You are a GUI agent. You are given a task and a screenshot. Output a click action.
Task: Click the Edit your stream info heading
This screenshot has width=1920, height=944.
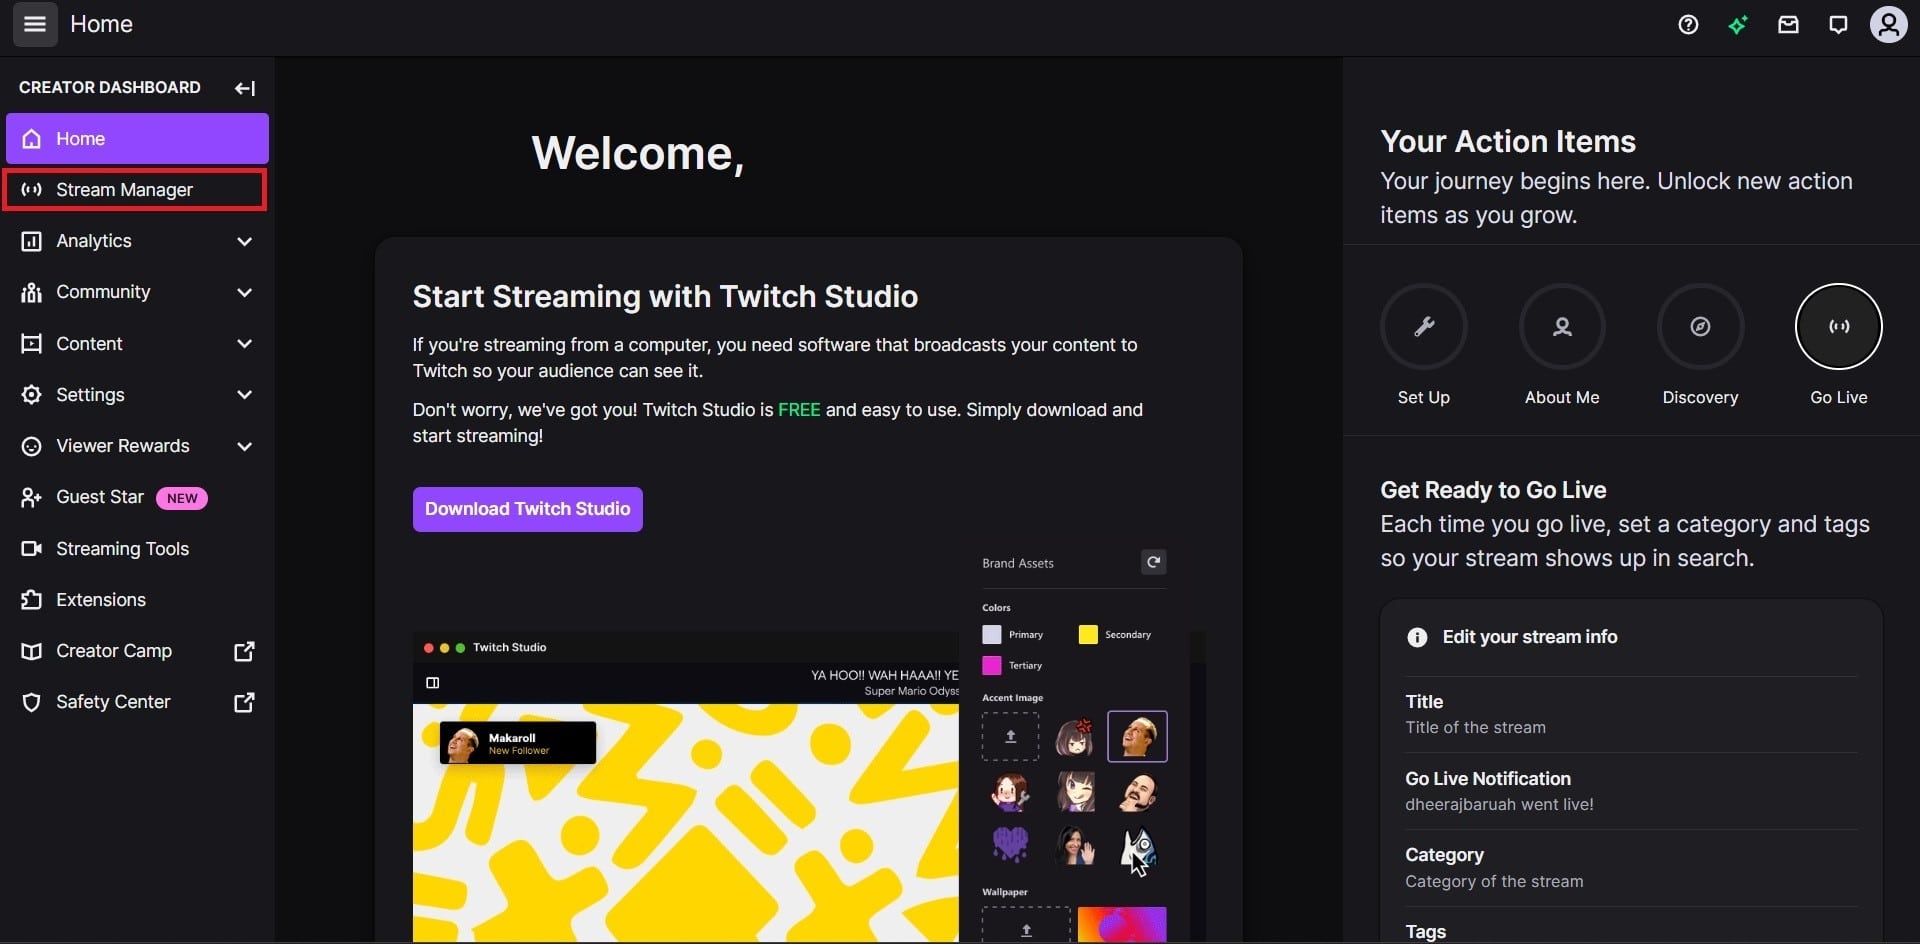pos(1530,637)
